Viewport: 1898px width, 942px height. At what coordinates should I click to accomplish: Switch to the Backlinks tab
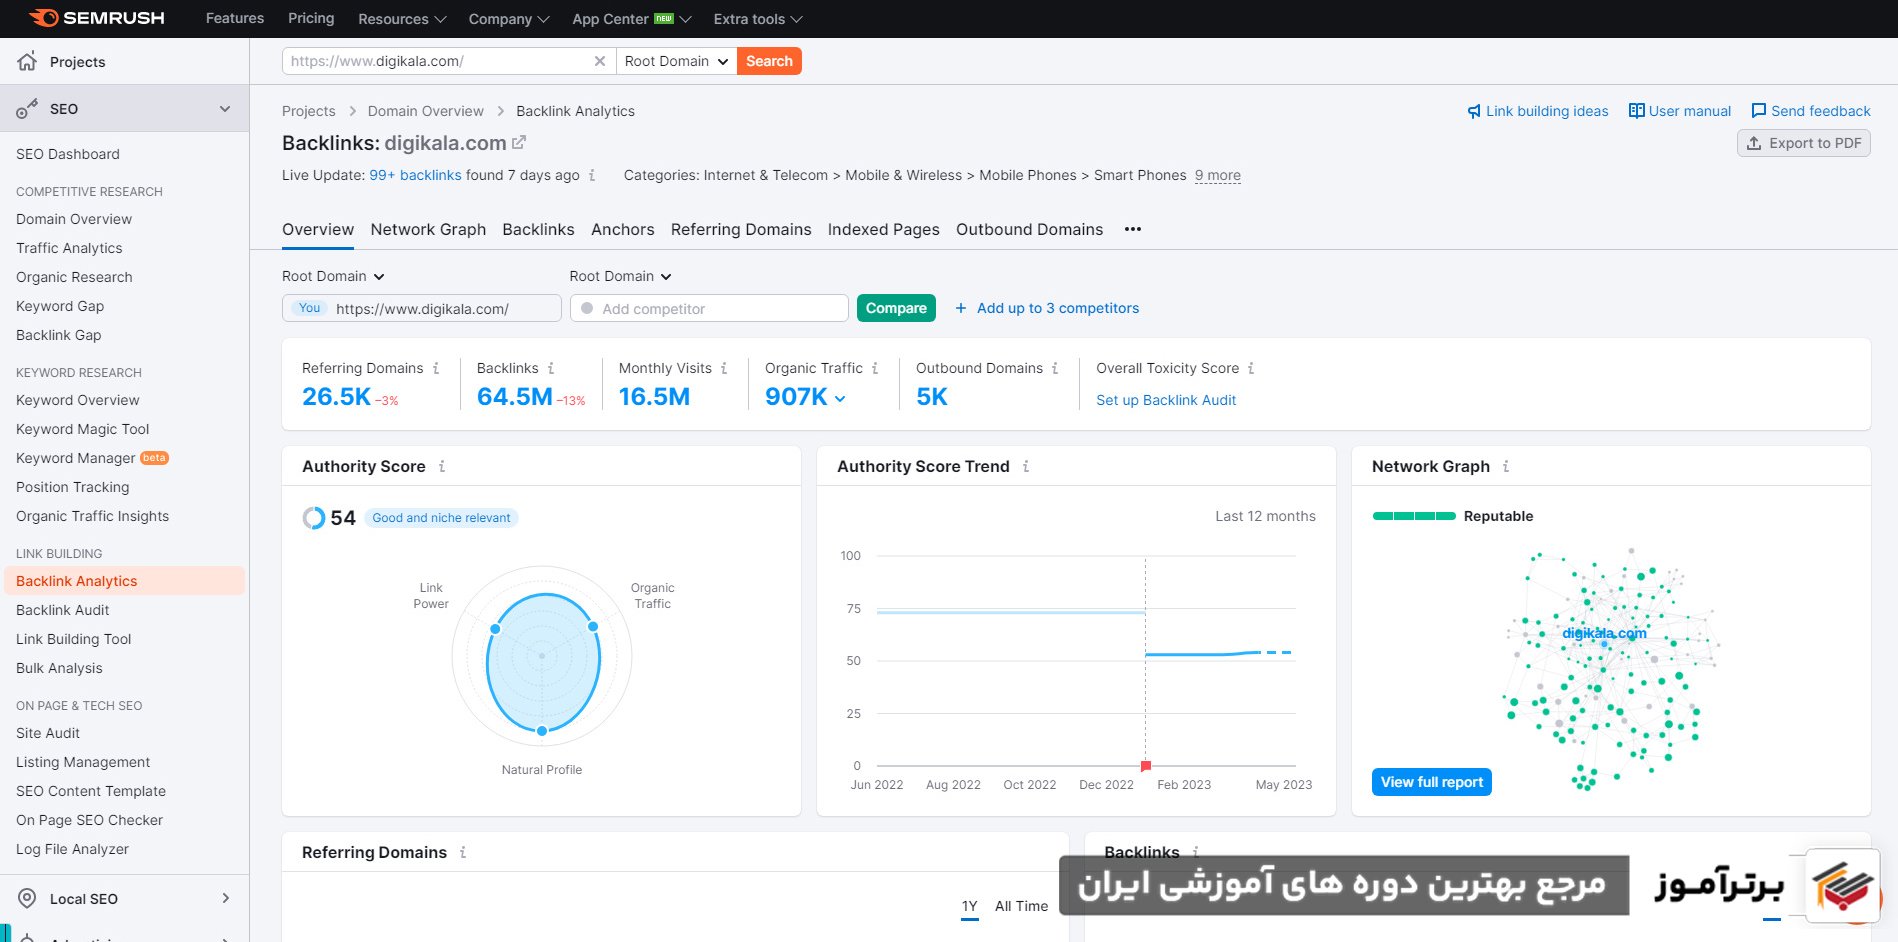(x=538, y=229)
